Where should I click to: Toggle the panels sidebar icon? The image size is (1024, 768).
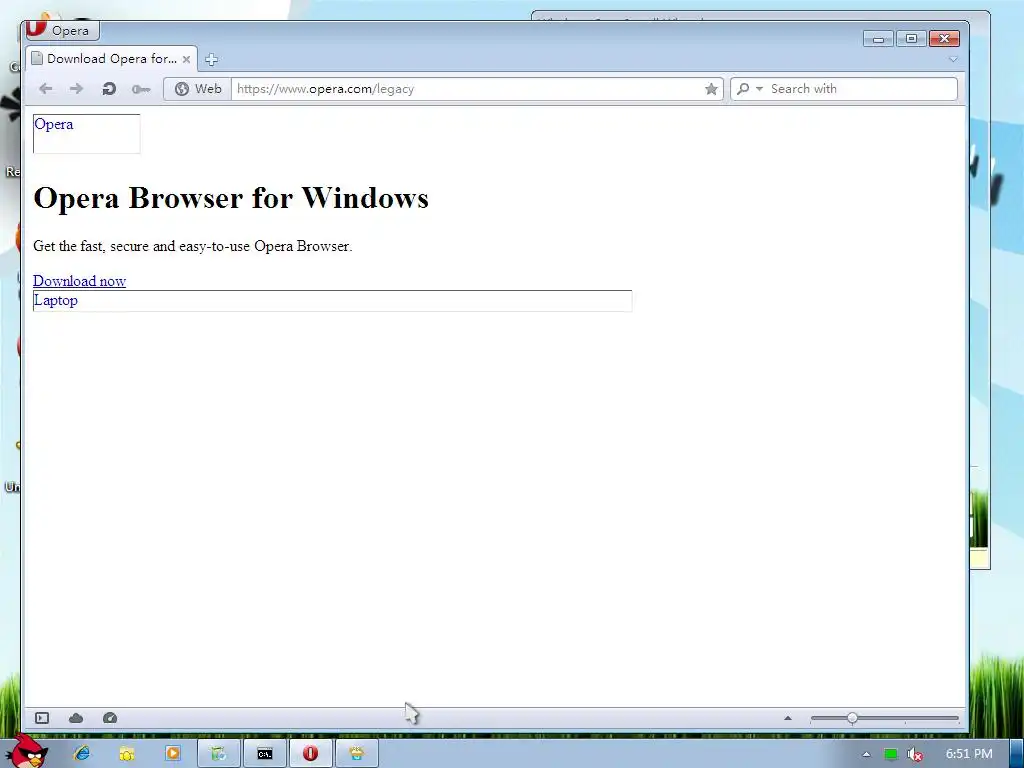pyautogui.click(x=42, y=718)
